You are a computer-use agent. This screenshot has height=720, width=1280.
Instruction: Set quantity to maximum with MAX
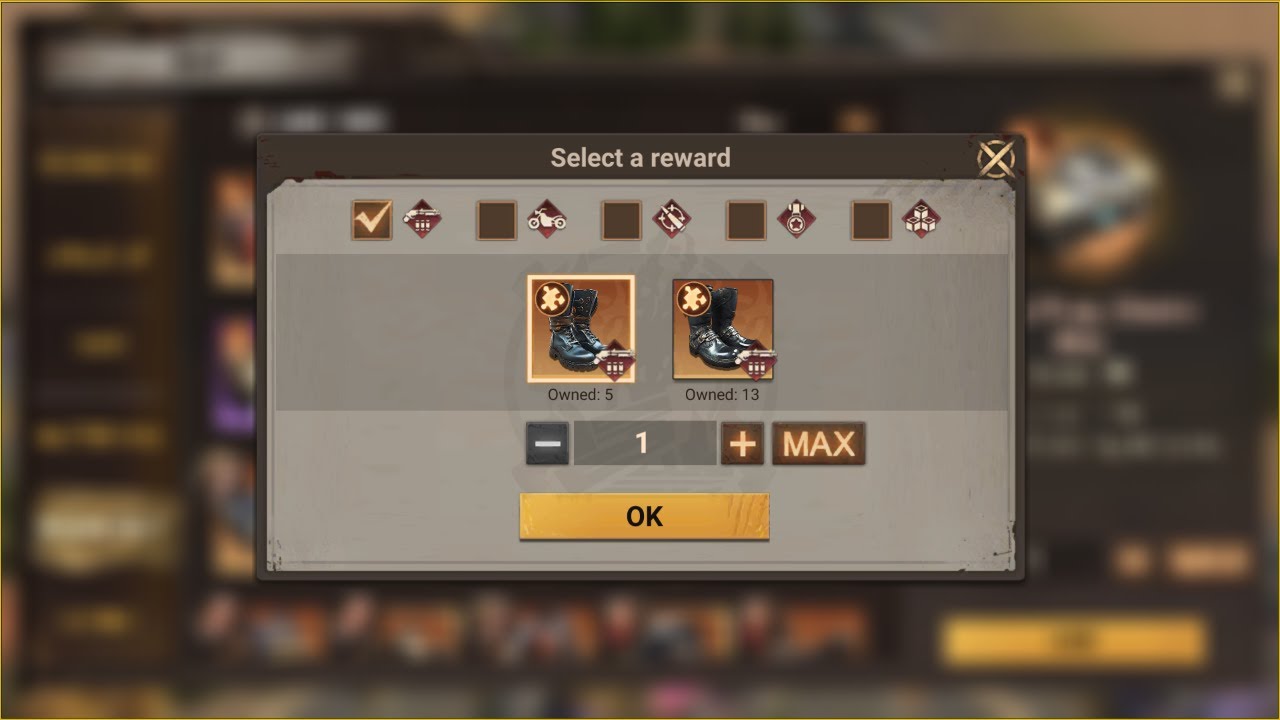pyautogui.click(x=818, y=443)
